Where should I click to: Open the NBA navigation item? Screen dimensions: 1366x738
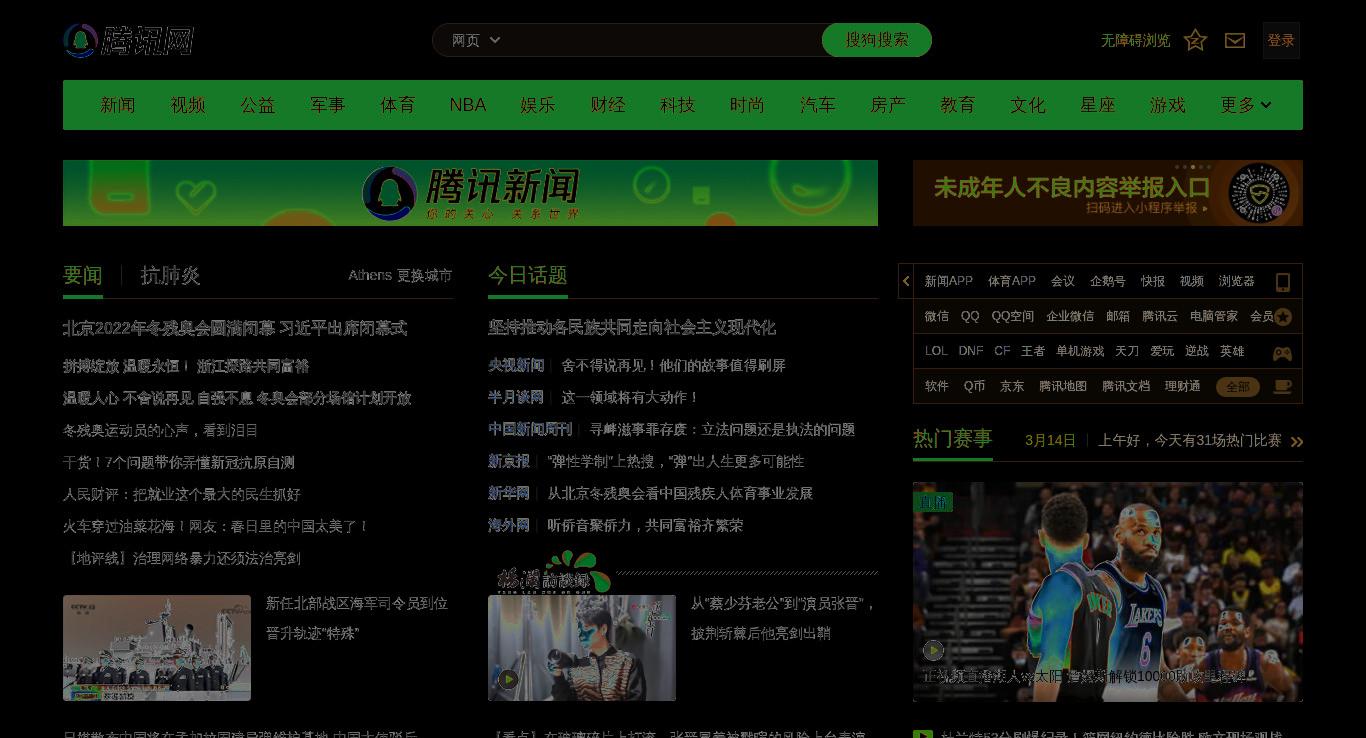coord(467,105)
